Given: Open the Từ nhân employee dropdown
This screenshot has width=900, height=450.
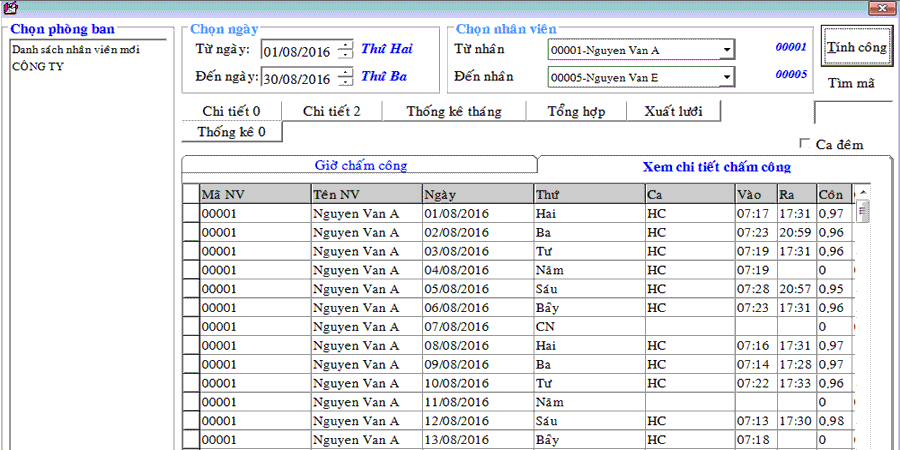Looking at the screenshot, I should point(728,50).
